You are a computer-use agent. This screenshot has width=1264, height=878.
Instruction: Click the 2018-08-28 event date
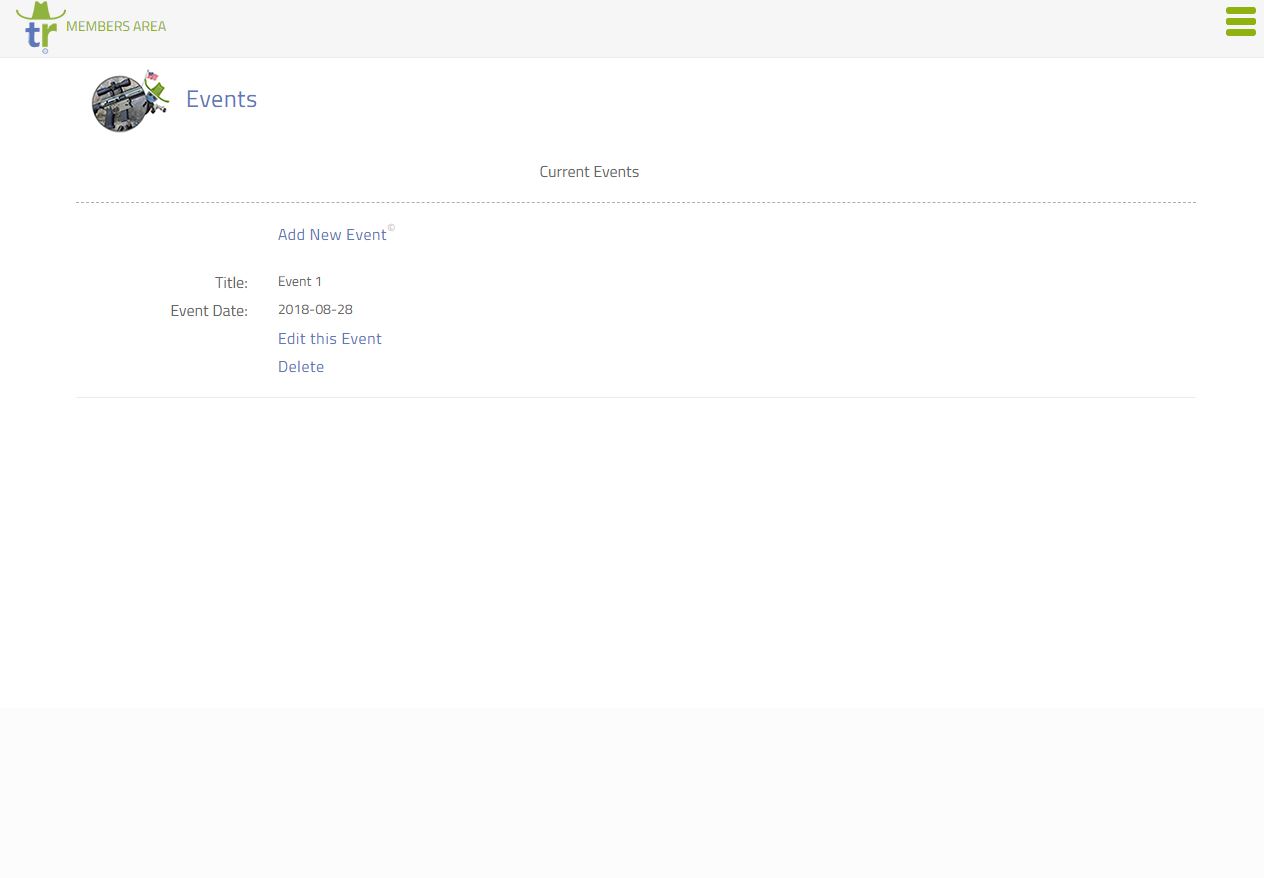tap(315, 309)
